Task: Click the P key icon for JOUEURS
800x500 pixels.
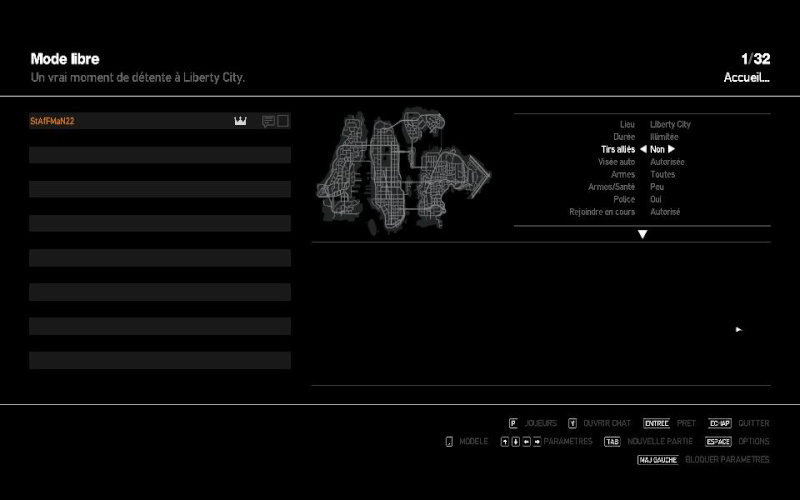Action: coord(513,423)
